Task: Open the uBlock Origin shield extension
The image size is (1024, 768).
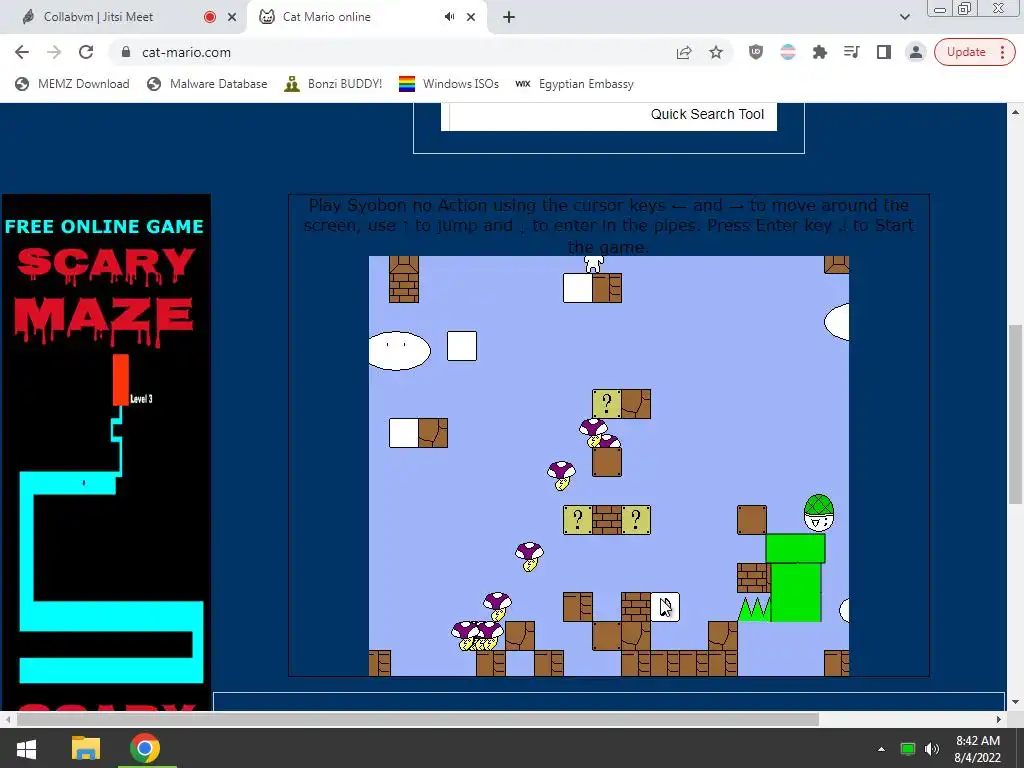Action: coord(756,52)
